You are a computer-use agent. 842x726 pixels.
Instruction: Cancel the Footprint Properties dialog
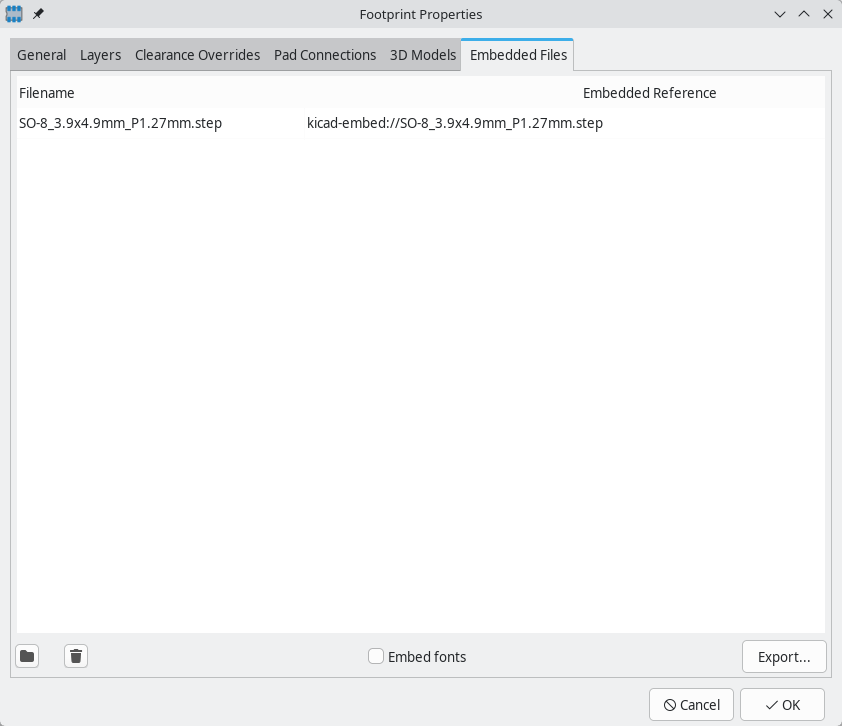(x=691, y=704)
